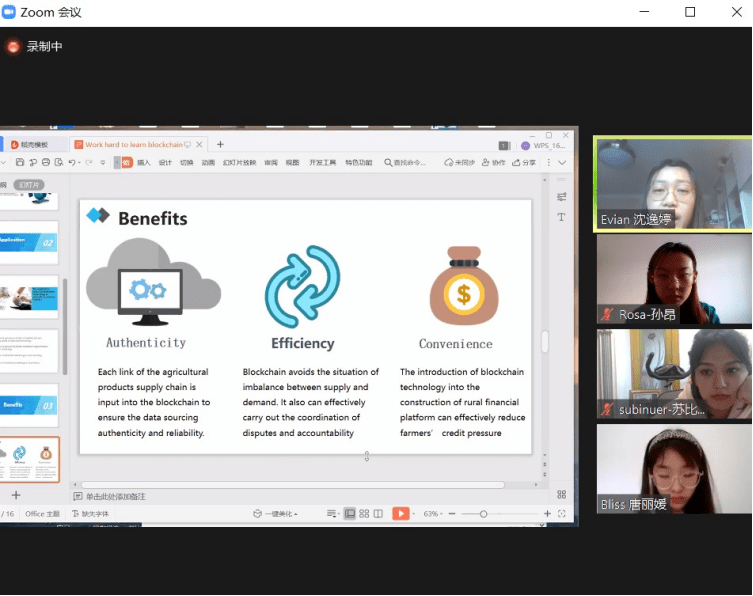Toggle normal view mode button

point(349,513)
